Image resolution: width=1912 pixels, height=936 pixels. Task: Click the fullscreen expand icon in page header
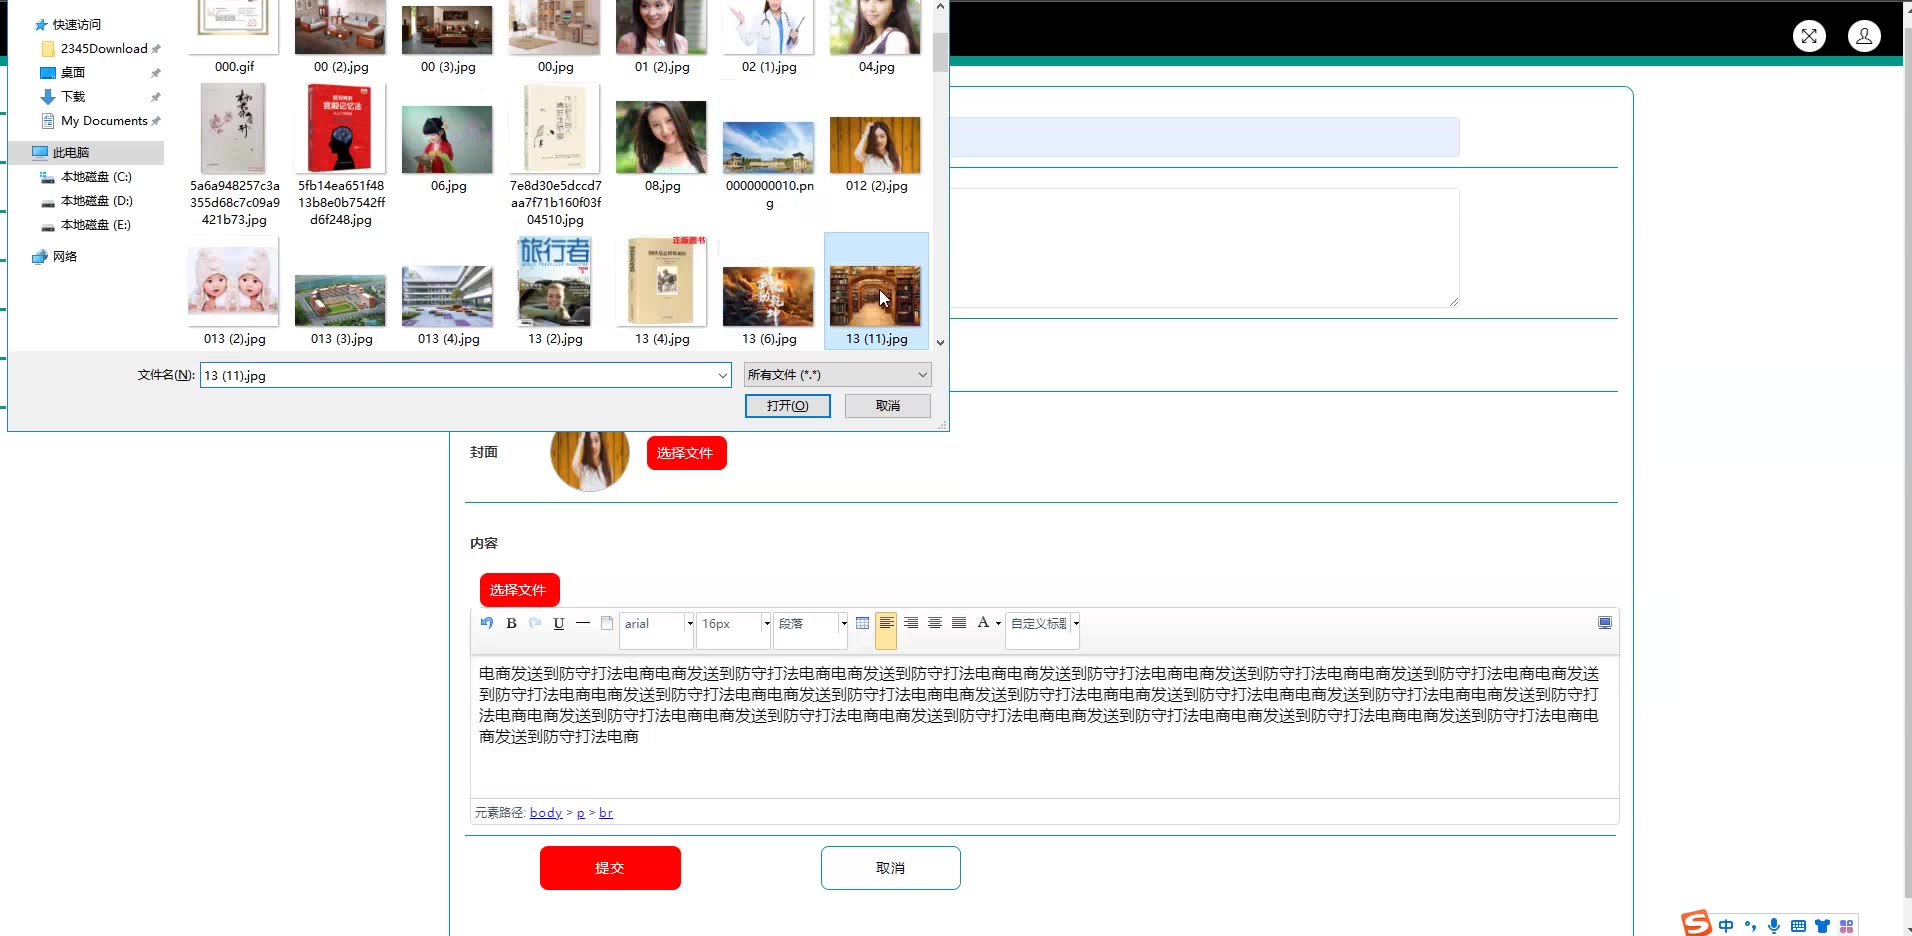pyautogui.click(x=1809, y=36)
